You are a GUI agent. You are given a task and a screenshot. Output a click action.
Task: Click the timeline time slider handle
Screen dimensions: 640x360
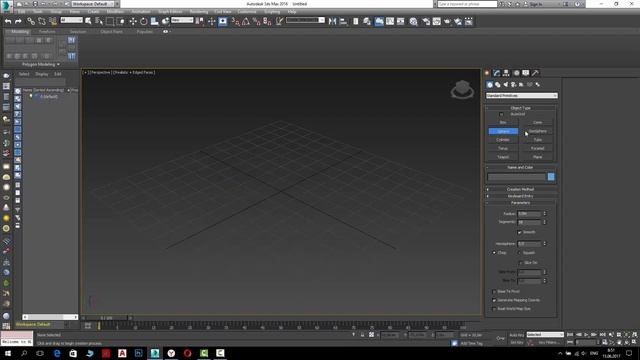(107, 318)
